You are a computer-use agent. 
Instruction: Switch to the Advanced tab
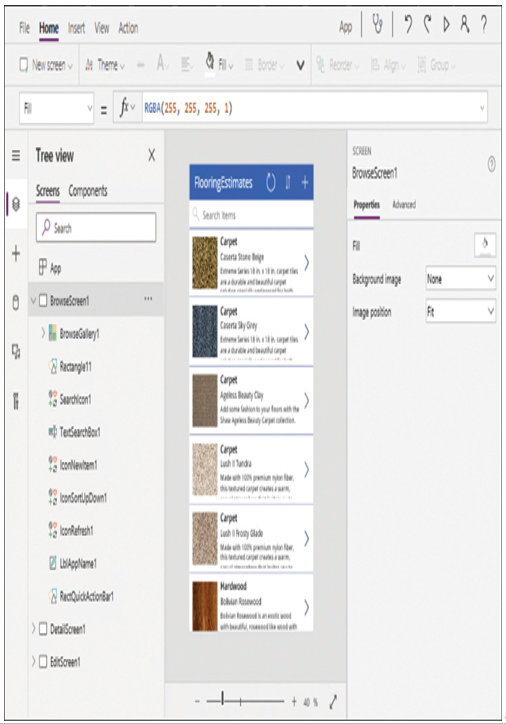[404, 204]
